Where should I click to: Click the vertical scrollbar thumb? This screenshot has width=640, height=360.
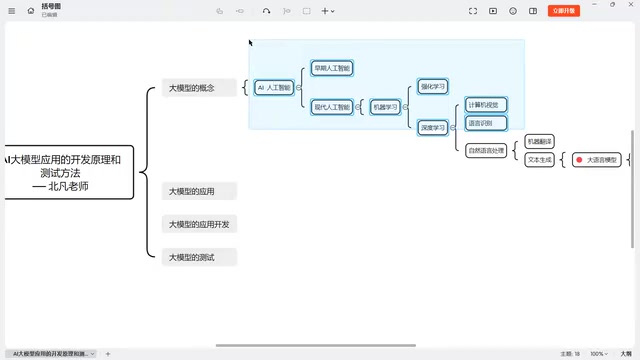click(x=632, y=189)
